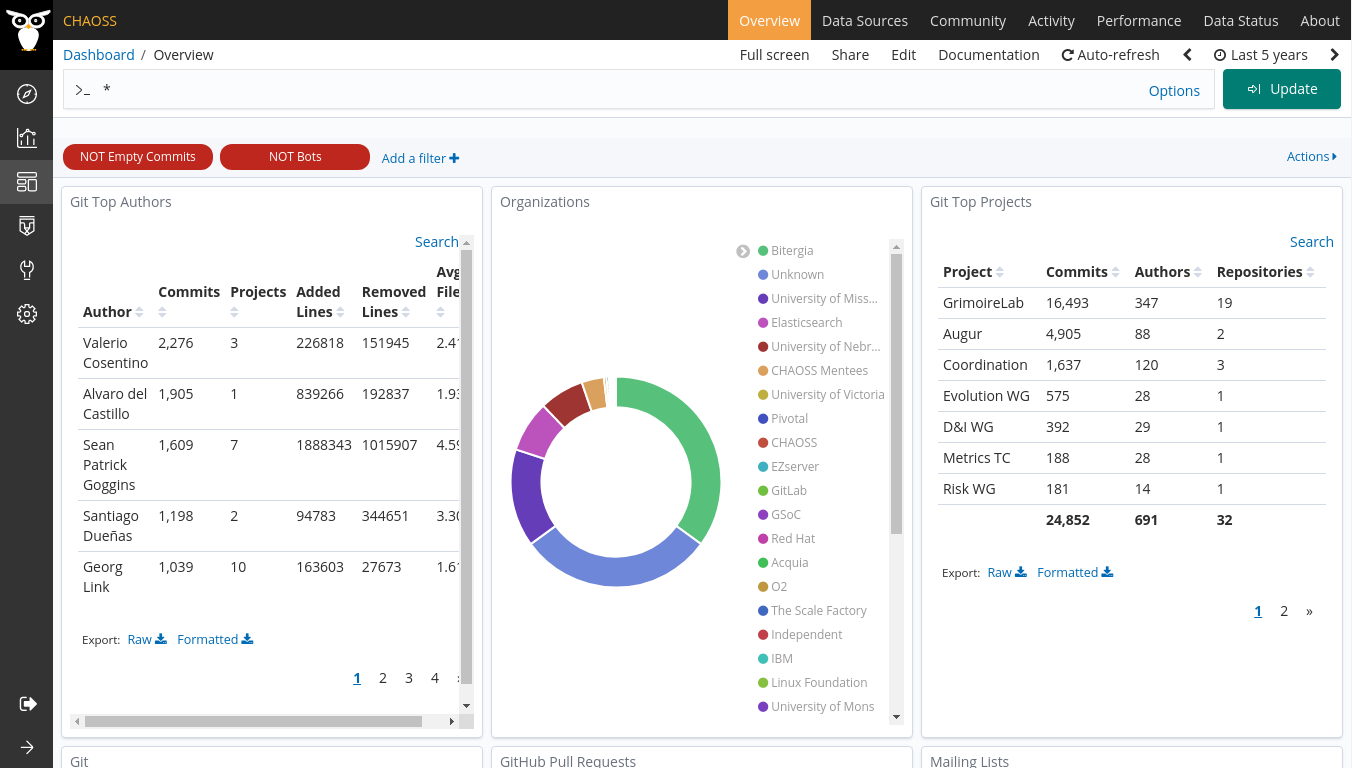Click GitLab in the organizations legend
Image resolution: width=1352 pixels, height=768 pixels.
(789, 491)
